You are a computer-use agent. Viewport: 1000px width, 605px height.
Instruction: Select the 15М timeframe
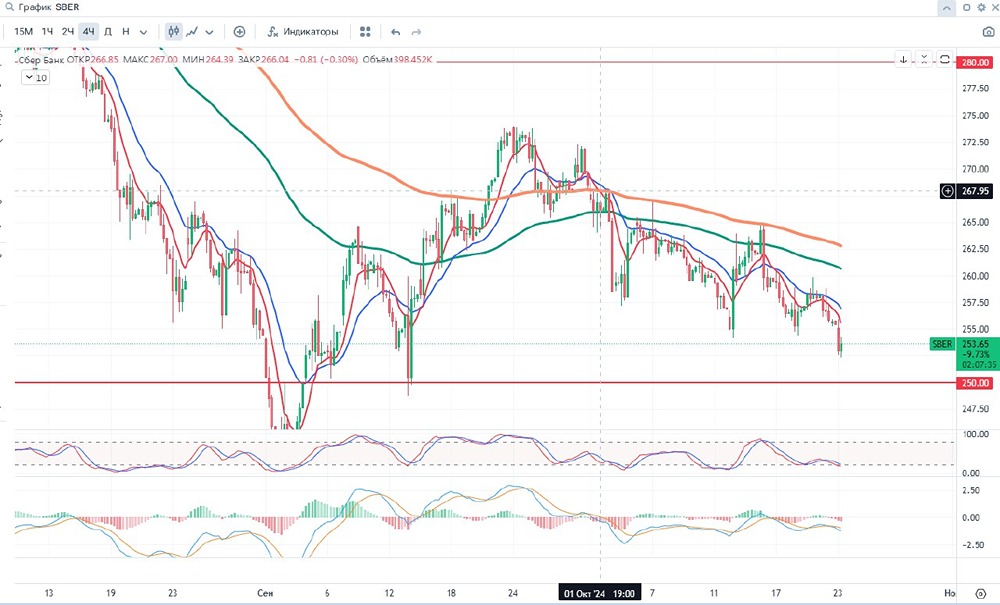(x=24, y=31)
